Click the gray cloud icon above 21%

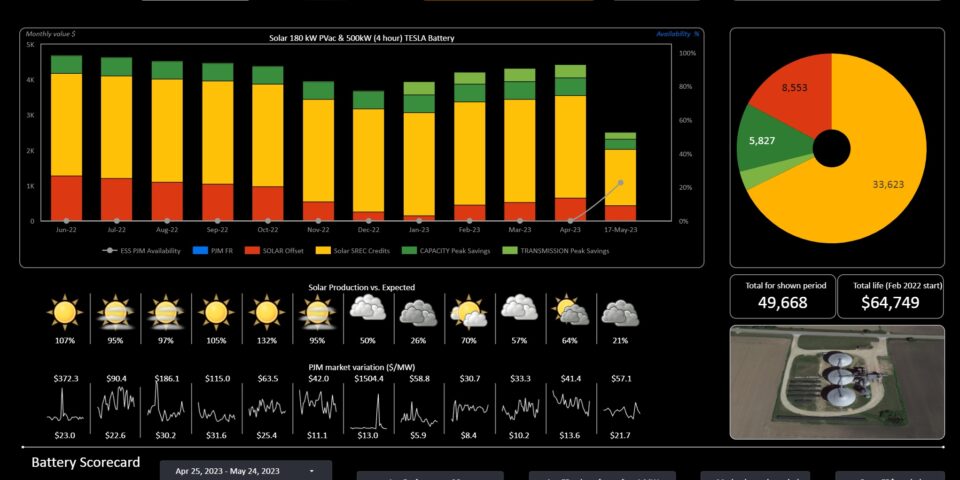tap(621, 312)
